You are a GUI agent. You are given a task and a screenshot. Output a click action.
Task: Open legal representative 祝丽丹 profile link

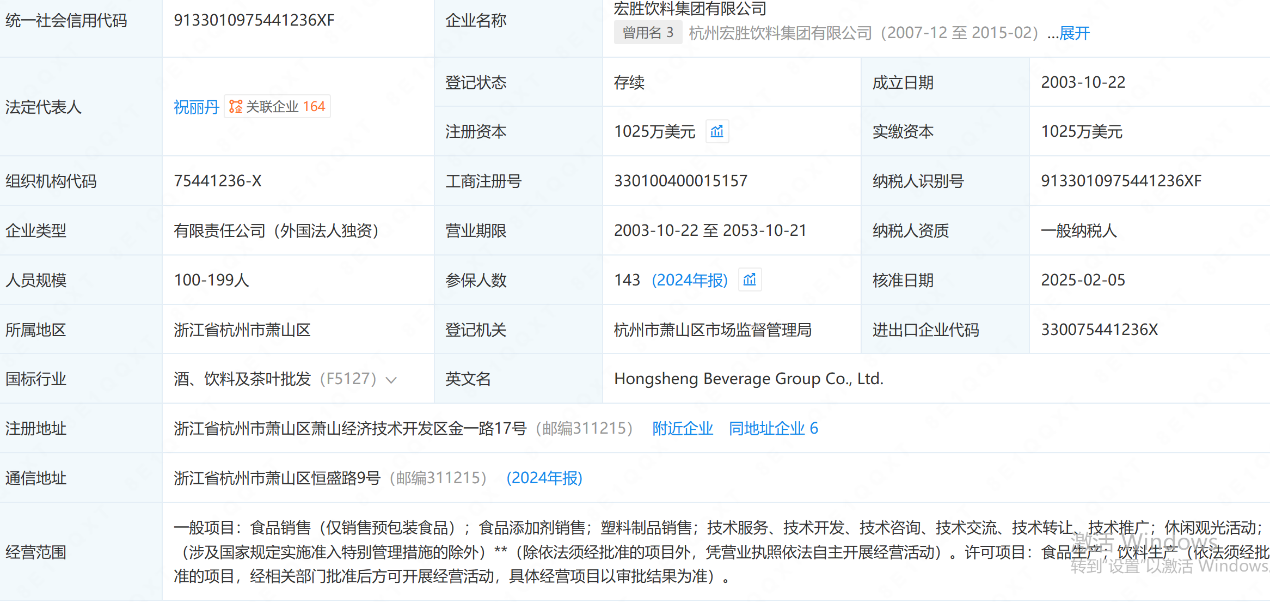(x=196, y=107)
